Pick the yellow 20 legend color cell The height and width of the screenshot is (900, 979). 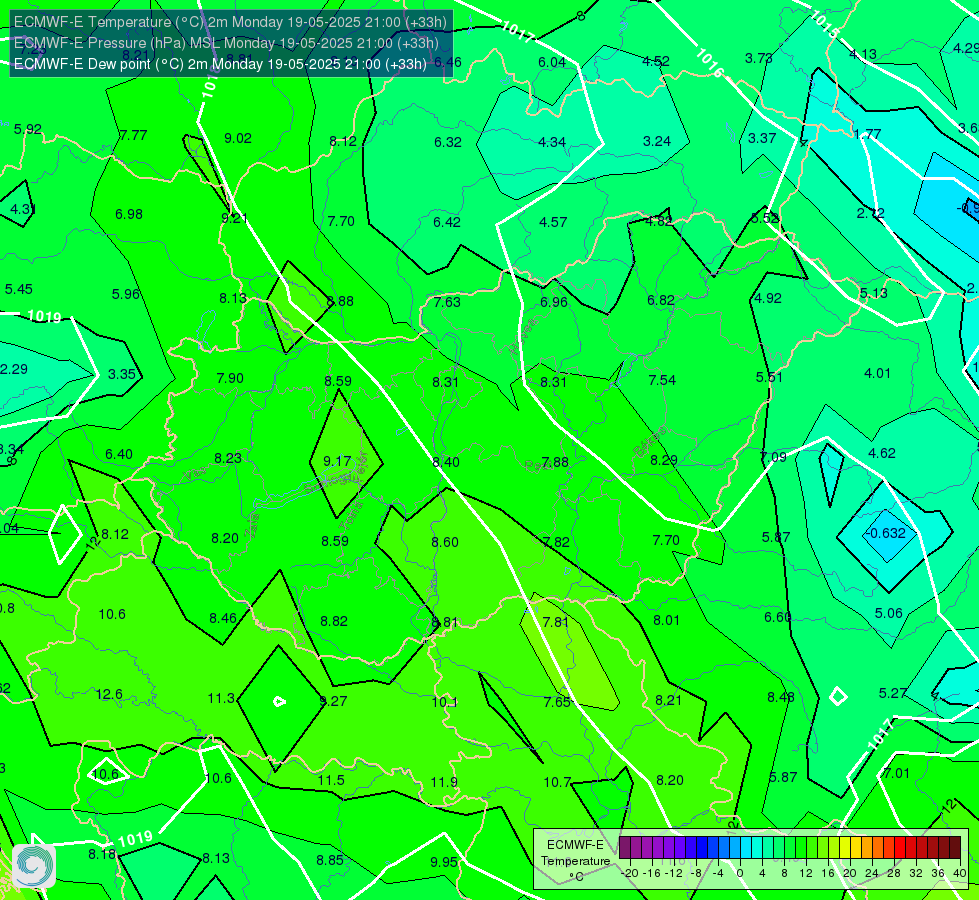[x=845, y=848]
